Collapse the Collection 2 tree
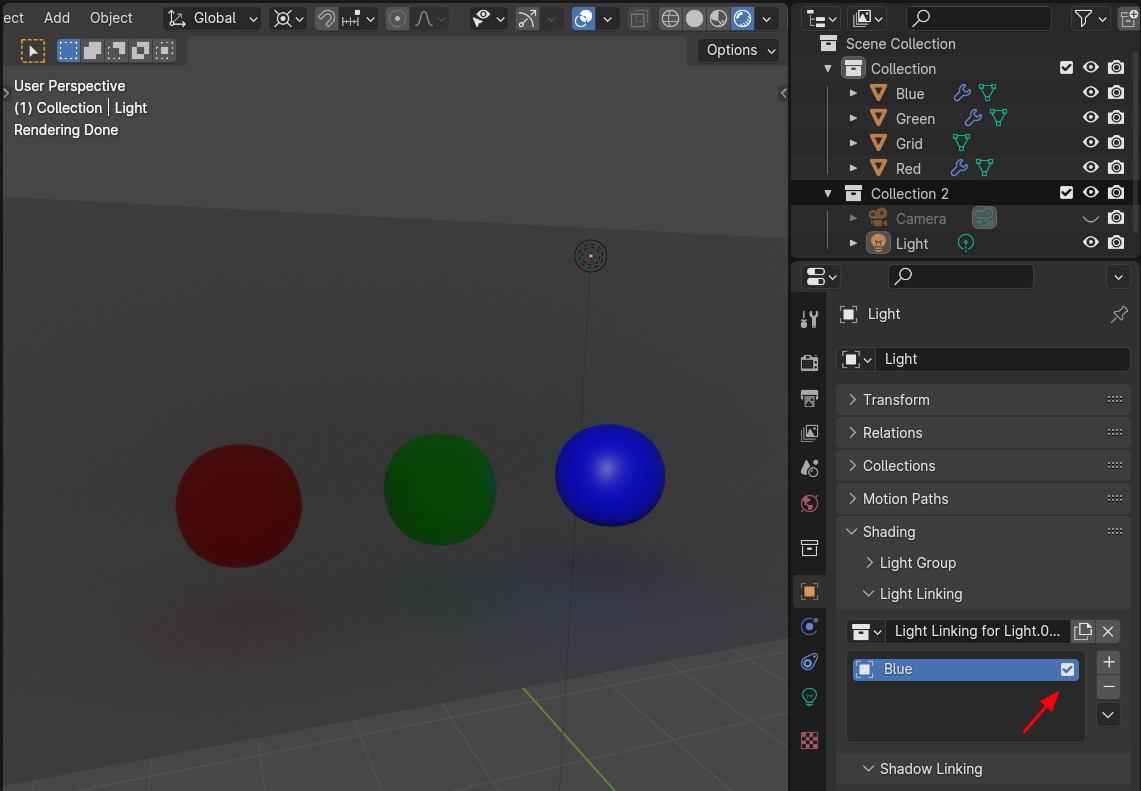Viewport: 1141px width, 791px height. tap(827, 194)
